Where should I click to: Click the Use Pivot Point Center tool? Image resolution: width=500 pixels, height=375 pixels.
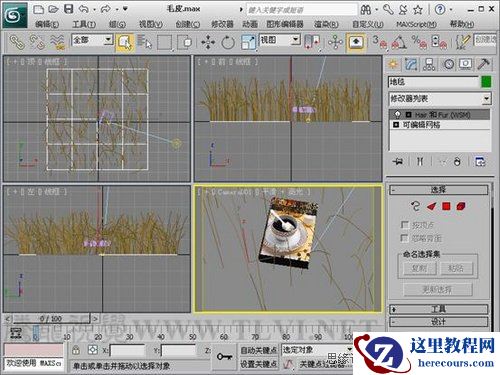tap(312, 42)
